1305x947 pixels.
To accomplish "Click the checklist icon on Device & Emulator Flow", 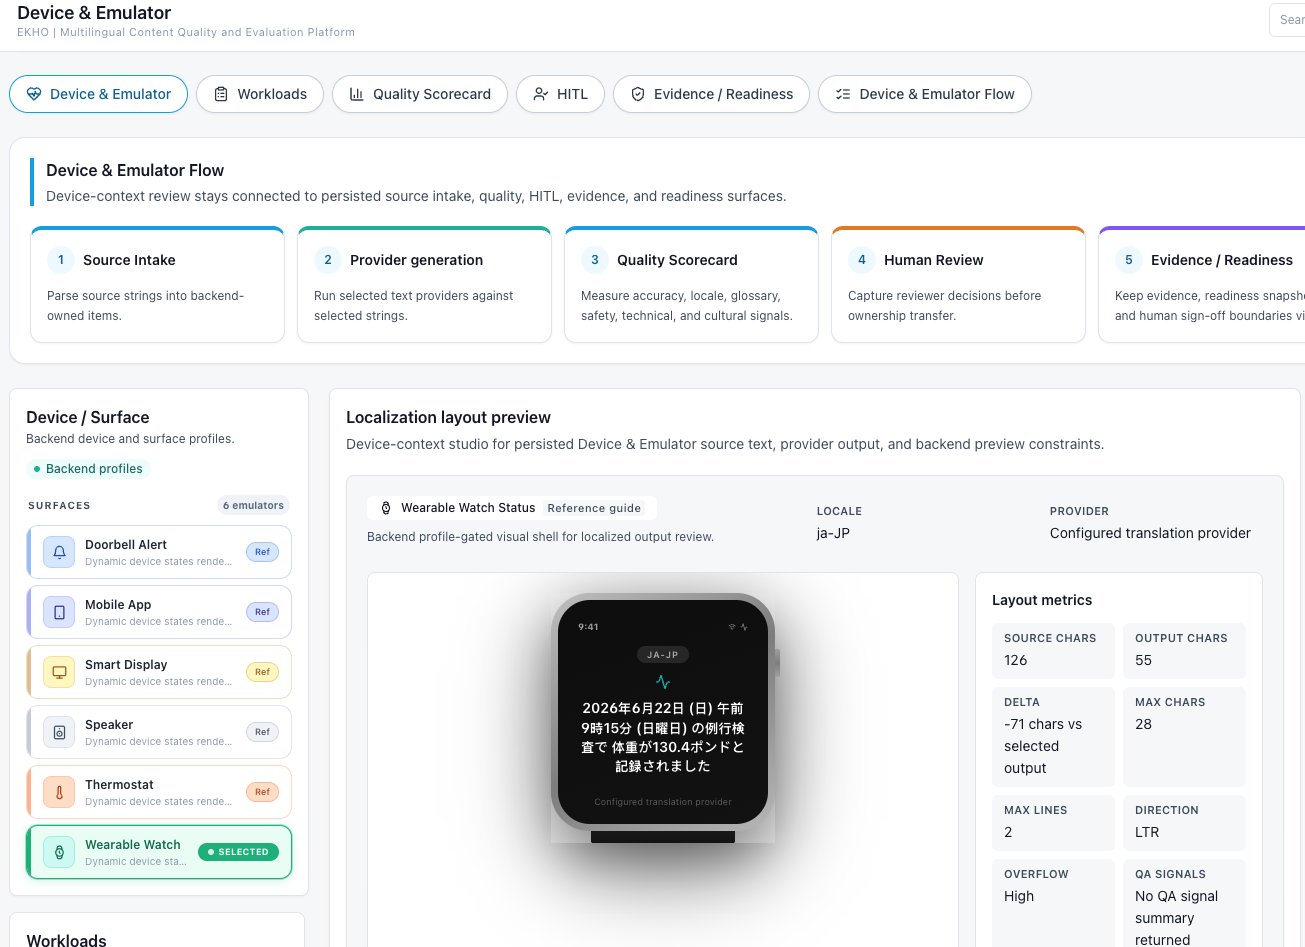I will [843, 94].
